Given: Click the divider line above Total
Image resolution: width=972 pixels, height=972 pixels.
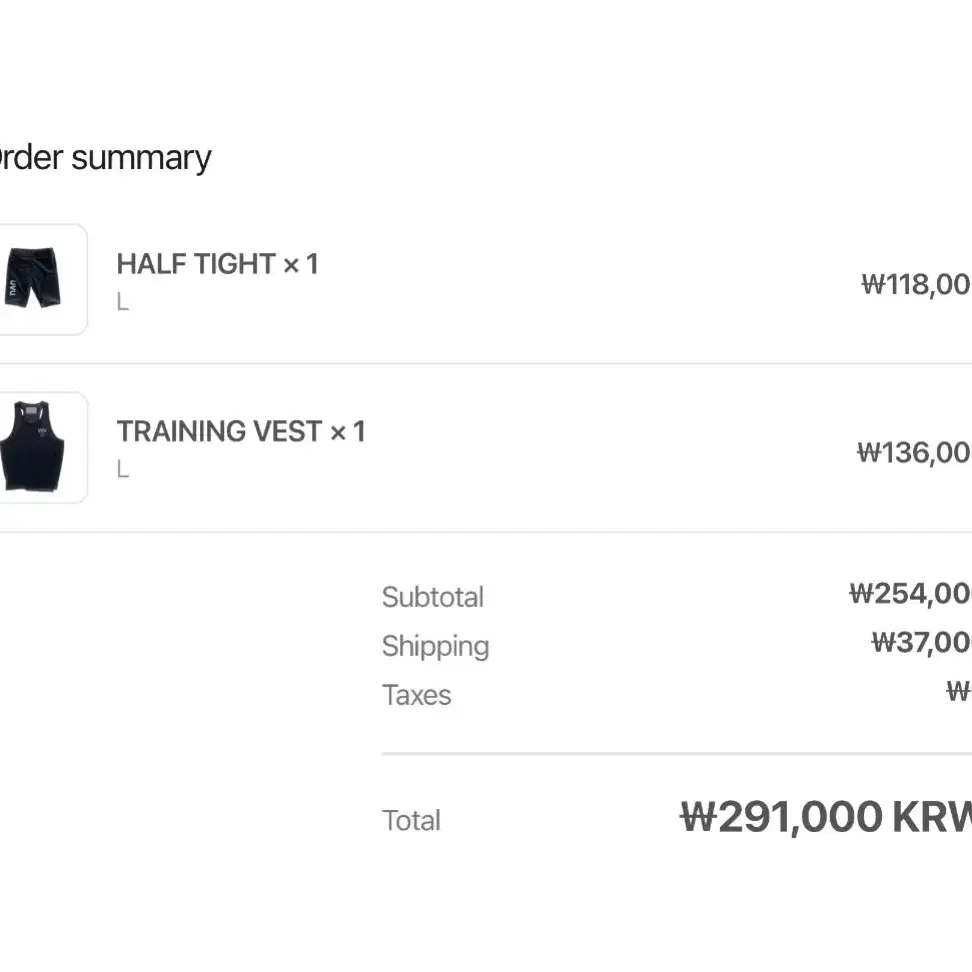Looking at the screenshot, I should pos(677,753).
